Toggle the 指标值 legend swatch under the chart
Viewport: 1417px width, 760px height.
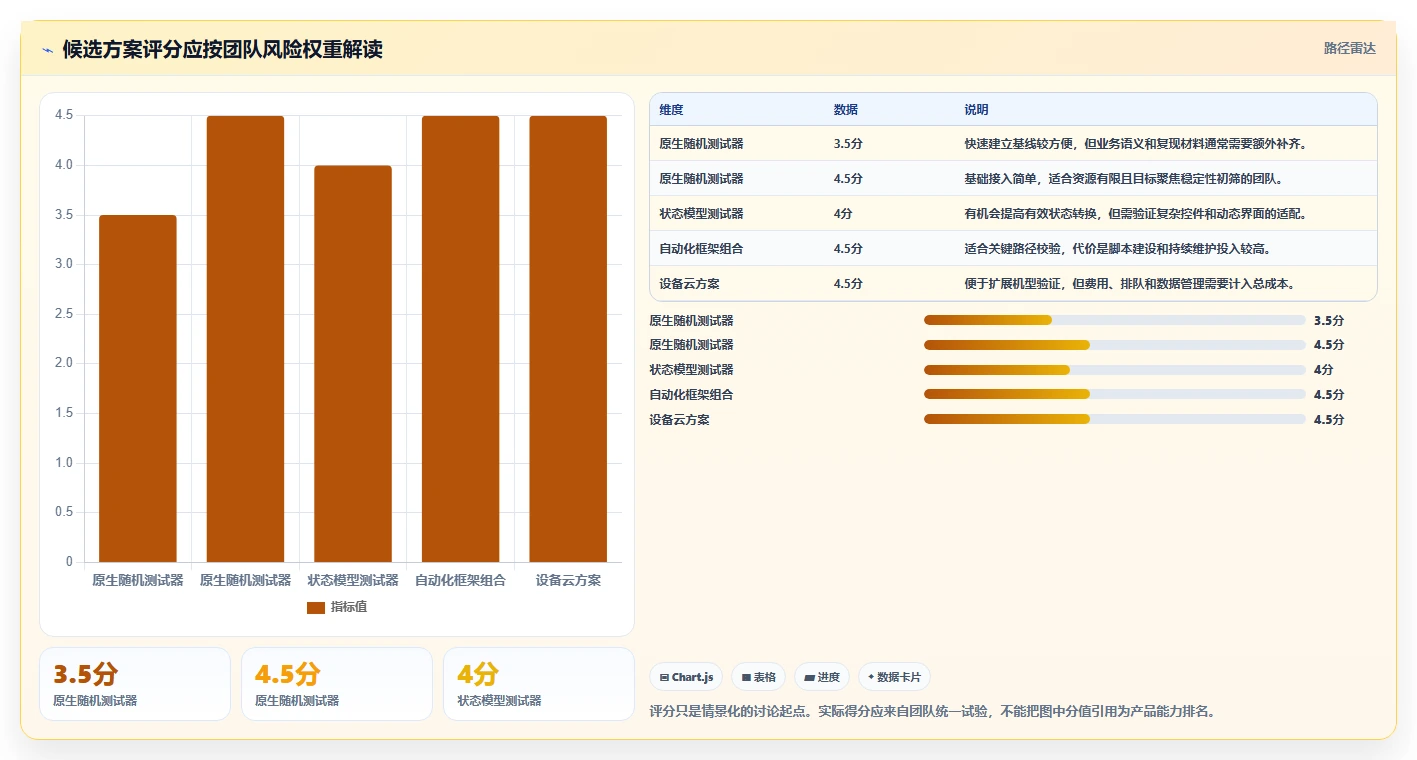316,607
